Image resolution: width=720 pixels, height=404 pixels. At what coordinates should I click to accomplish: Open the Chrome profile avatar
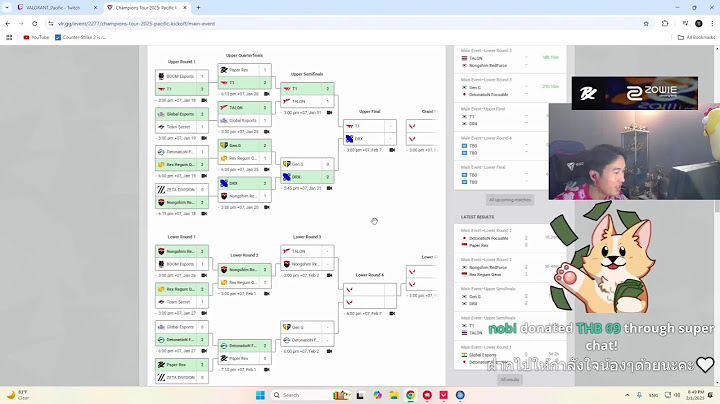coord(699,23)
